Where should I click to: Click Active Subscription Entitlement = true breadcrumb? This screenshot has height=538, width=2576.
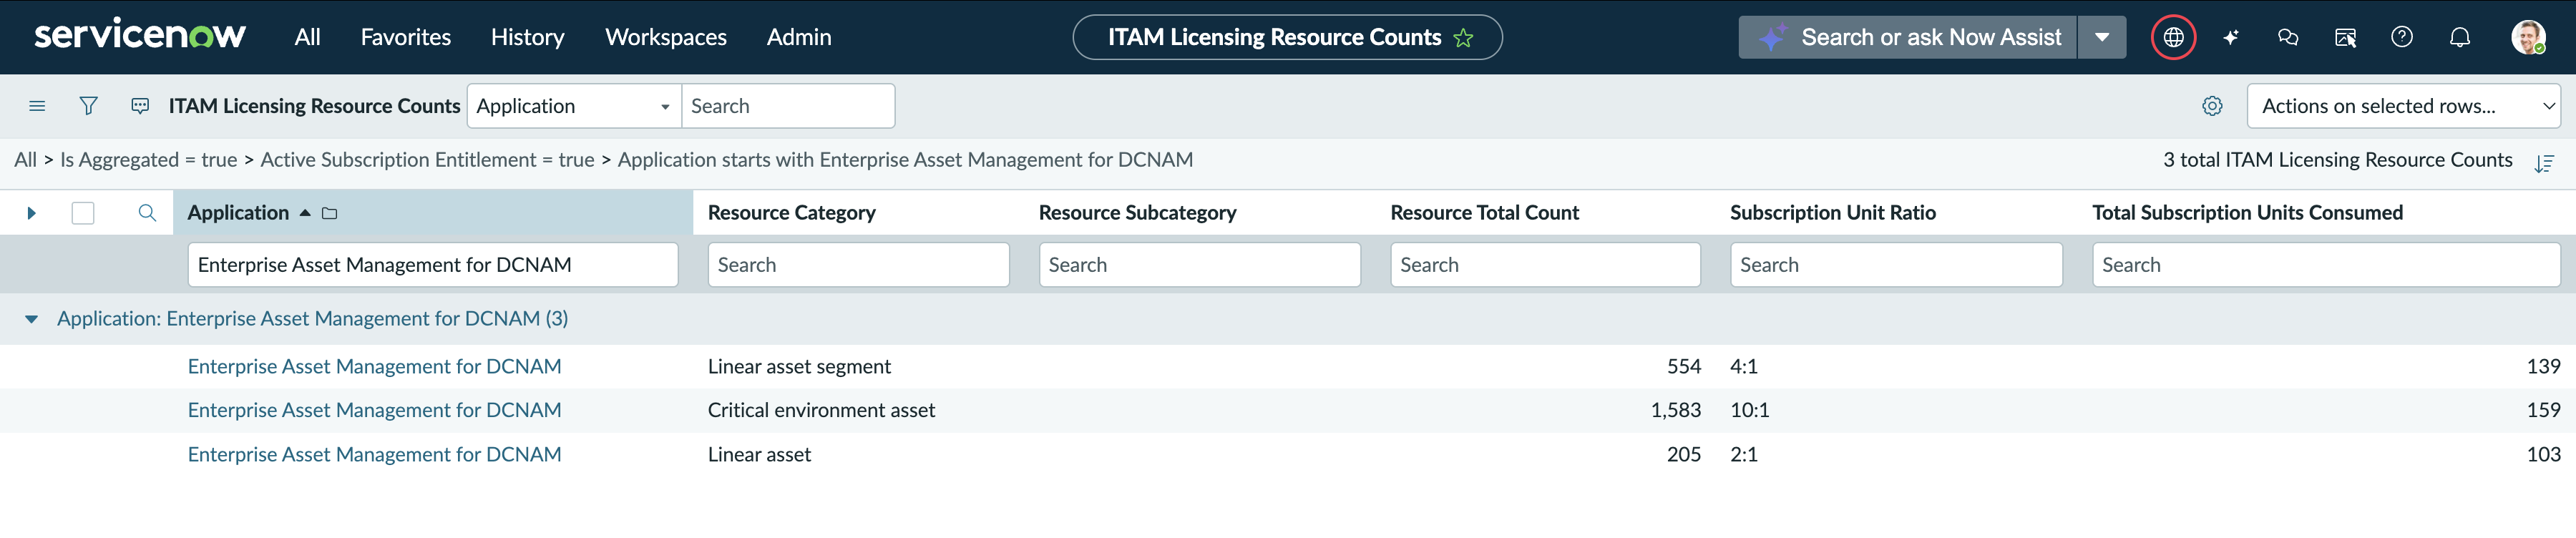coord(427,160)
